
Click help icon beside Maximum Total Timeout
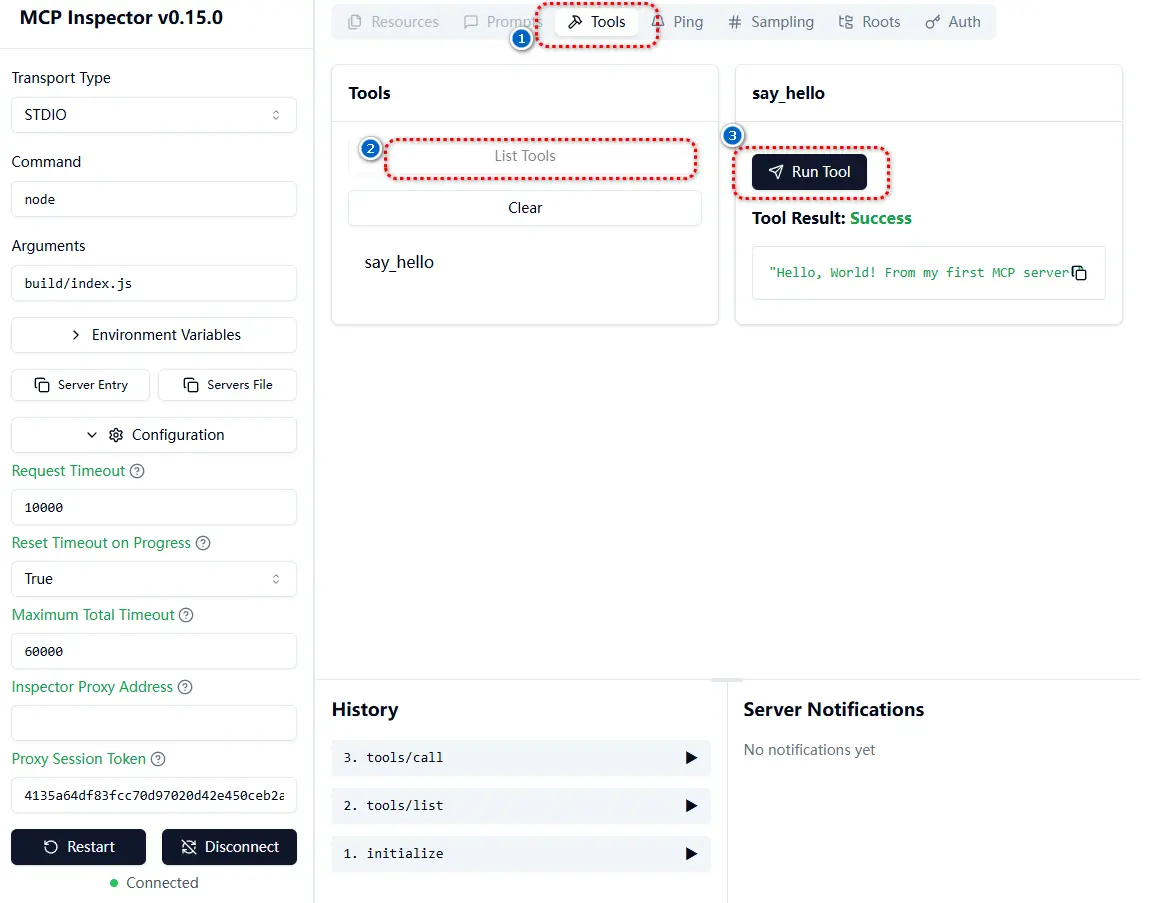point(187,615)
